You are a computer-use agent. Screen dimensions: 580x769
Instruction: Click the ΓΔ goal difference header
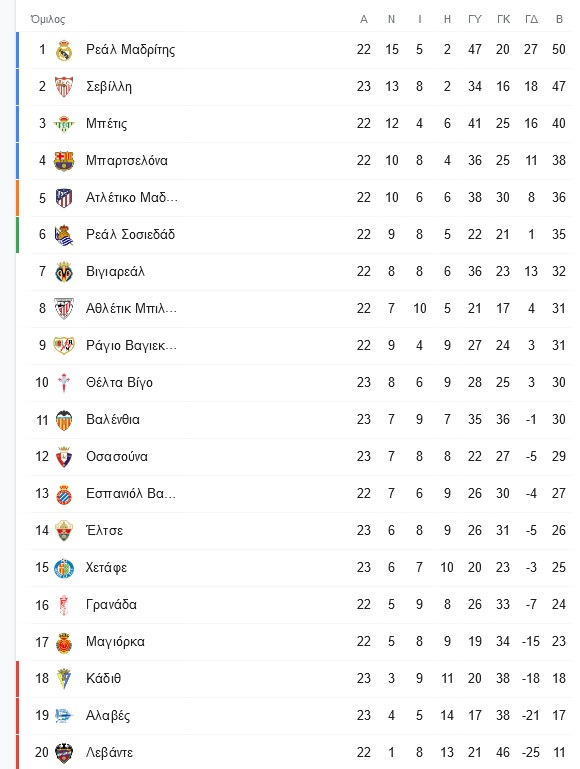coord(531,20)
